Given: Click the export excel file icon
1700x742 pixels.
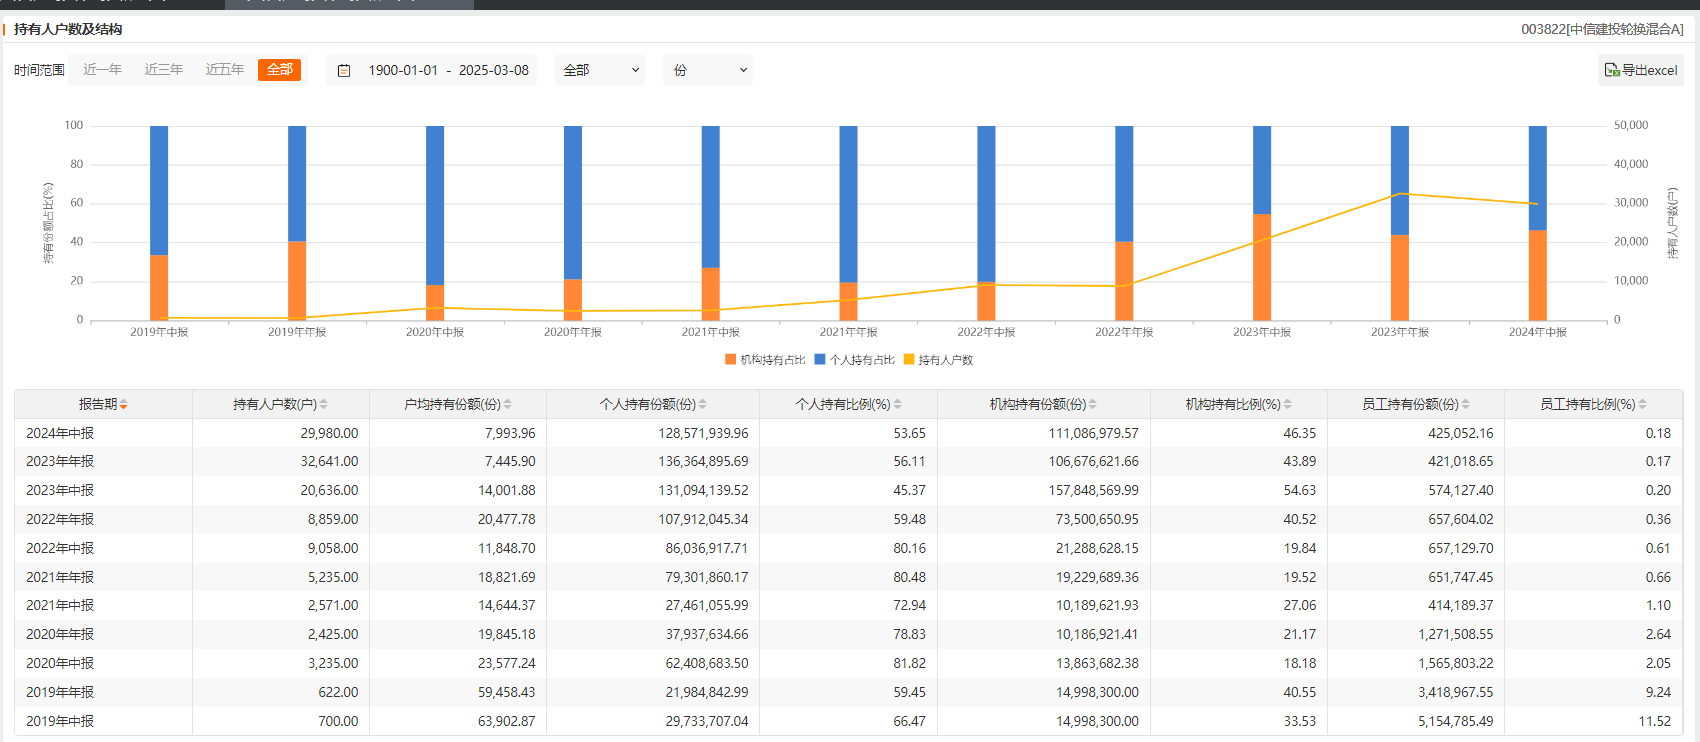Looking at the screenshot, I should 1612,70.
